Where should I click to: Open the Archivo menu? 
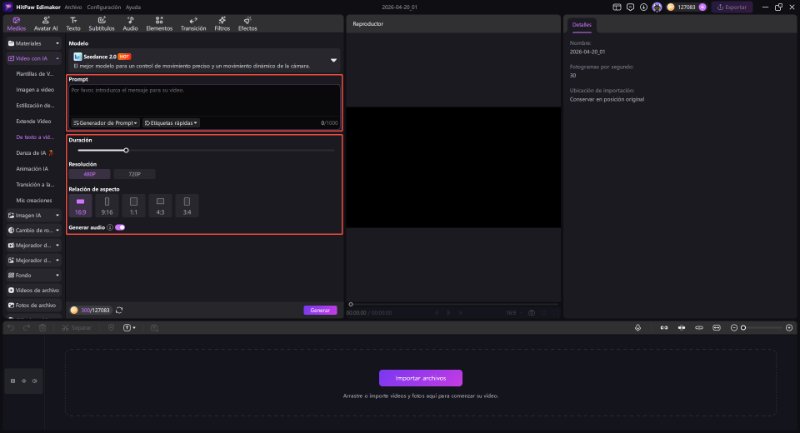(x=73, y=6)
